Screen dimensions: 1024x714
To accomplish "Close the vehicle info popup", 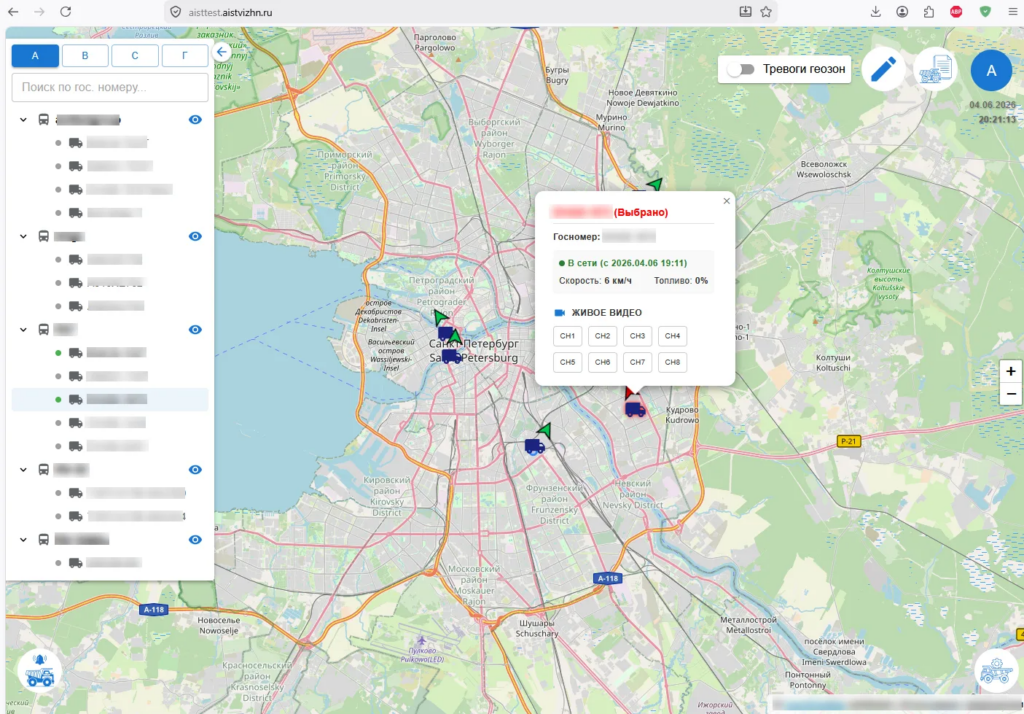I will click(x=726, y=201).
